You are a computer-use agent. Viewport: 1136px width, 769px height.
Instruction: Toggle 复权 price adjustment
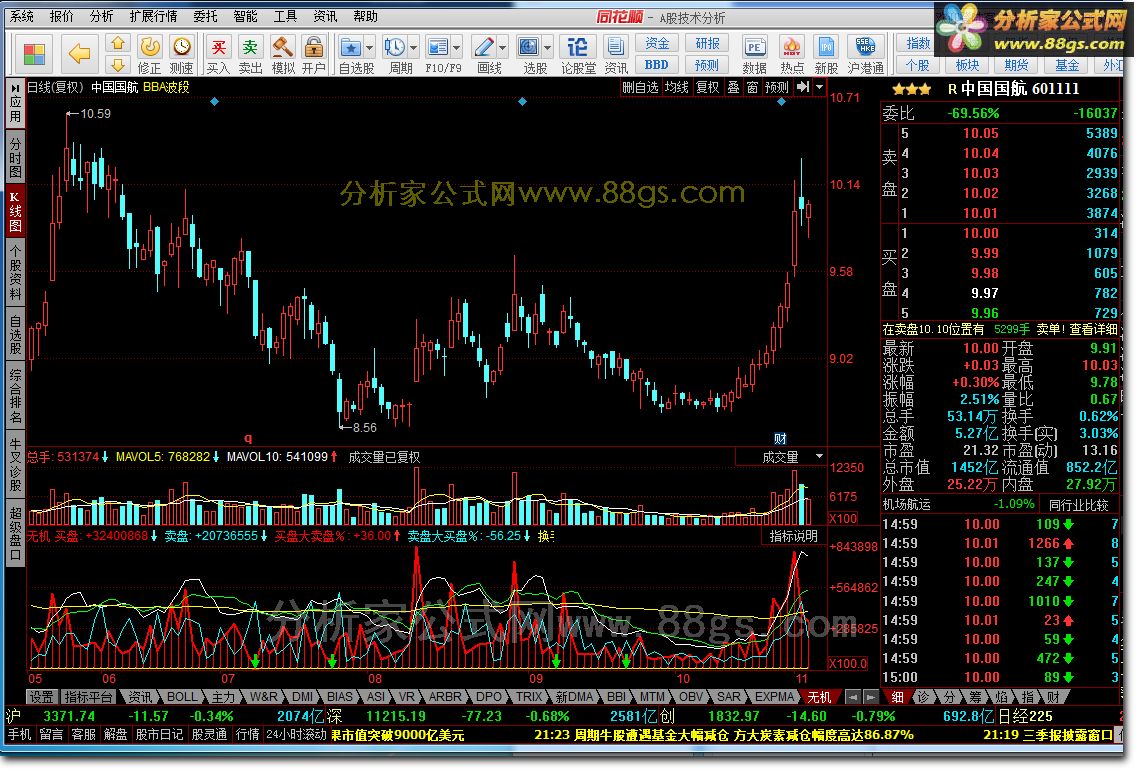tap(708, 88)
